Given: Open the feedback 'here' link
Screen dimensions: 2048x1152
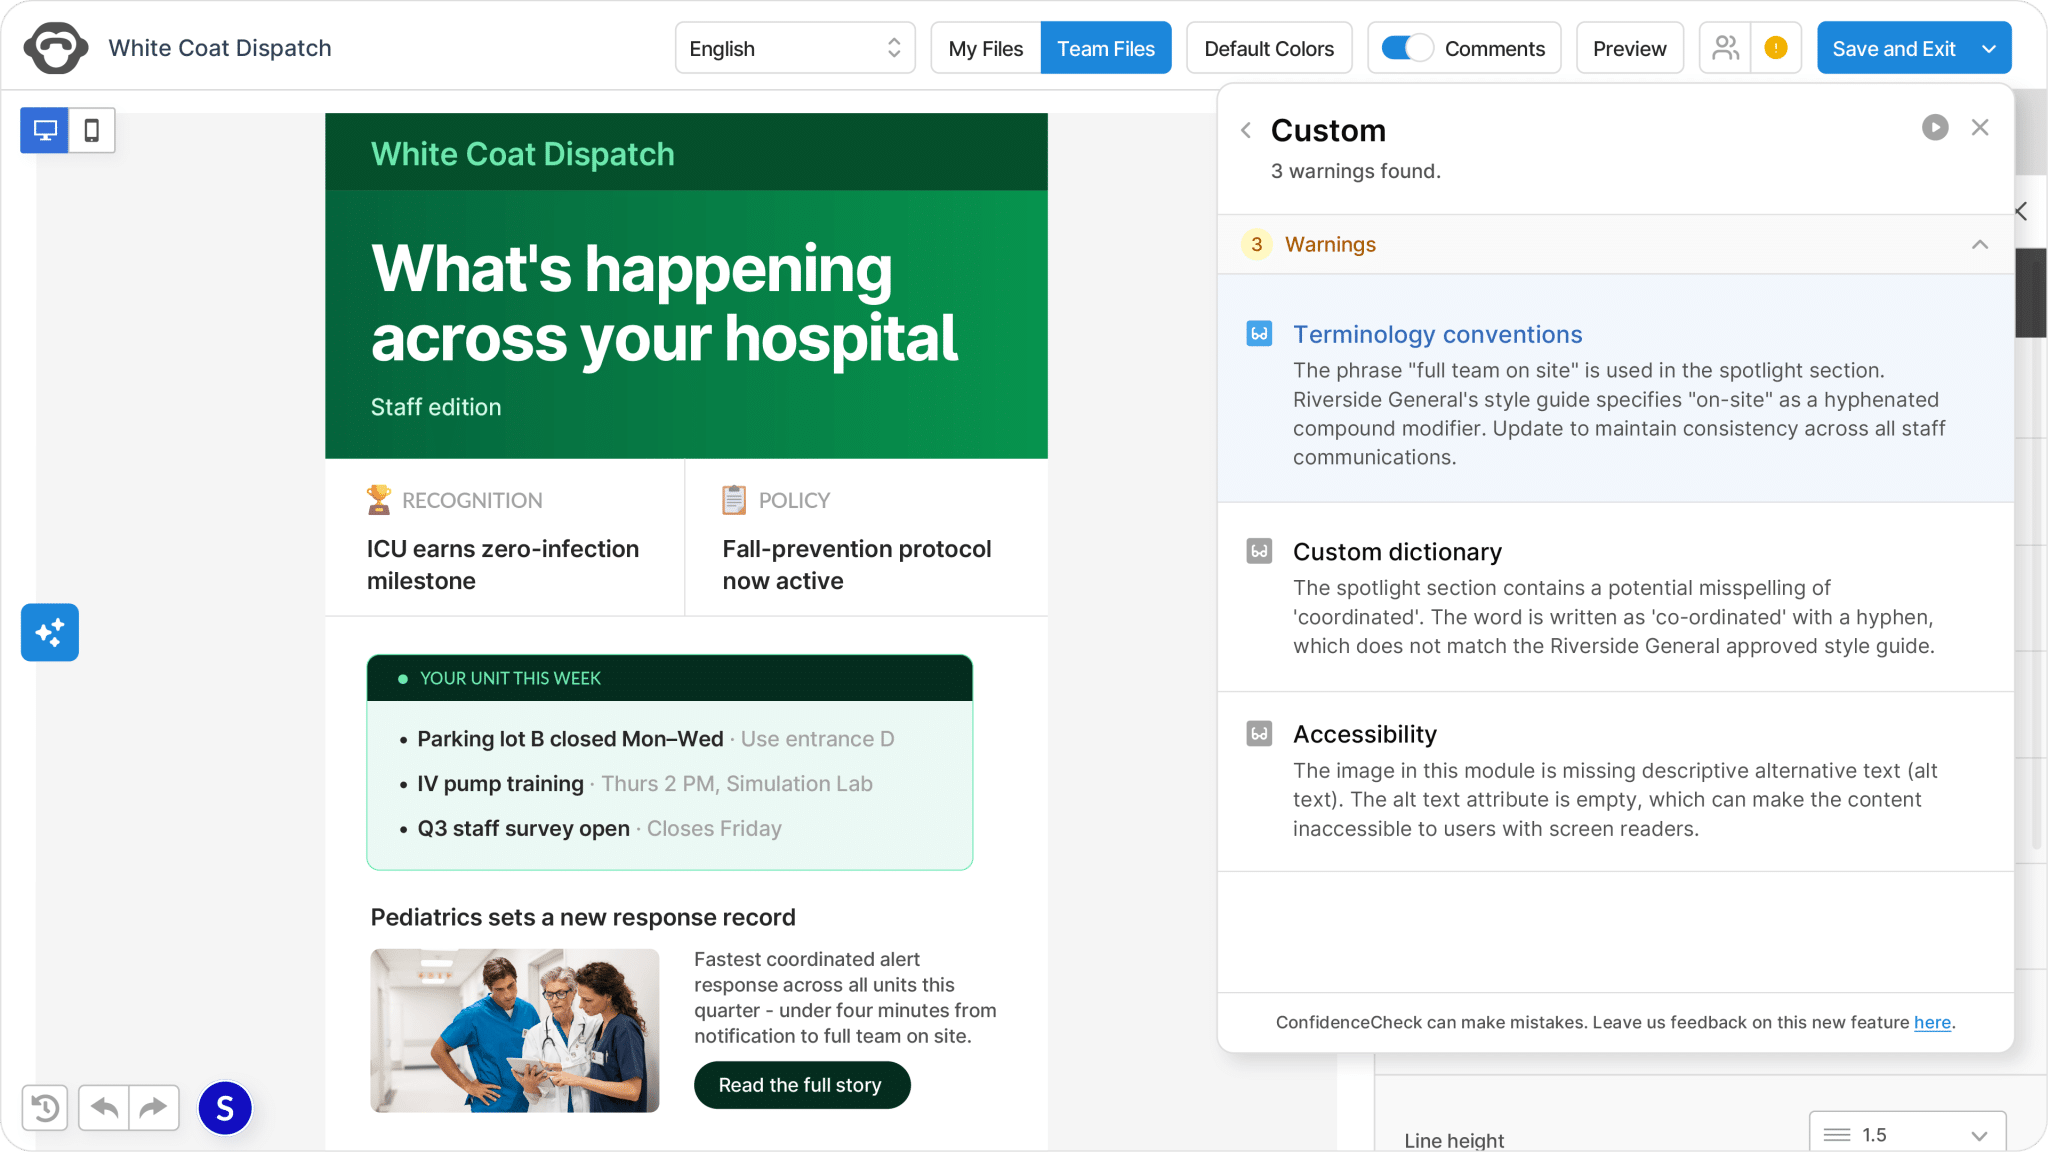Looking at the screenshot, I should point(1932,1022).
